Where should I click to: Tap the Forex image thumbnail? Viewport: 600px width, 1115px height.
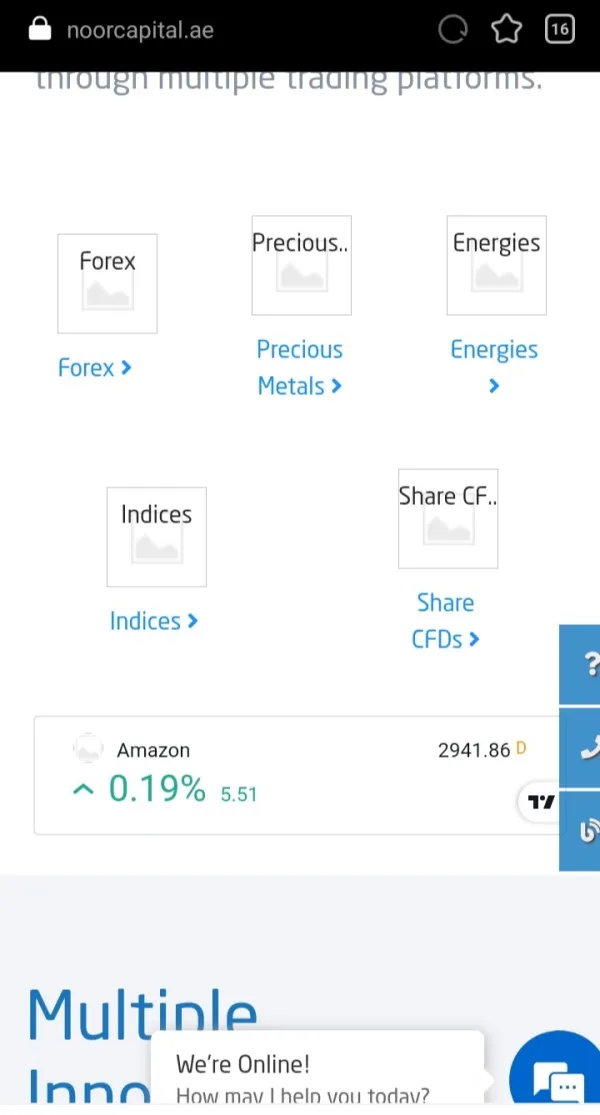pos(108,284)
